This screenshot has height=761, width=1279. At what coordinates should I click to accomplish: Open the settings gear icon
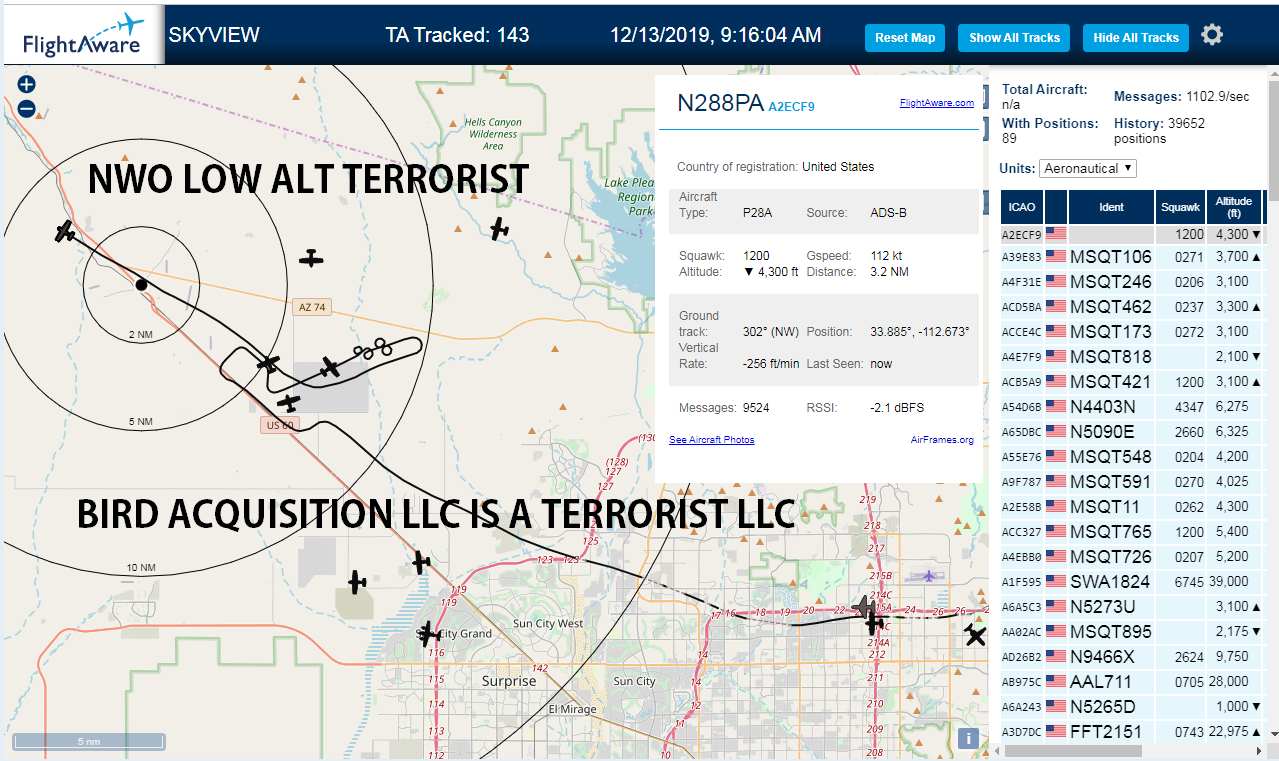coord(1212,35)
